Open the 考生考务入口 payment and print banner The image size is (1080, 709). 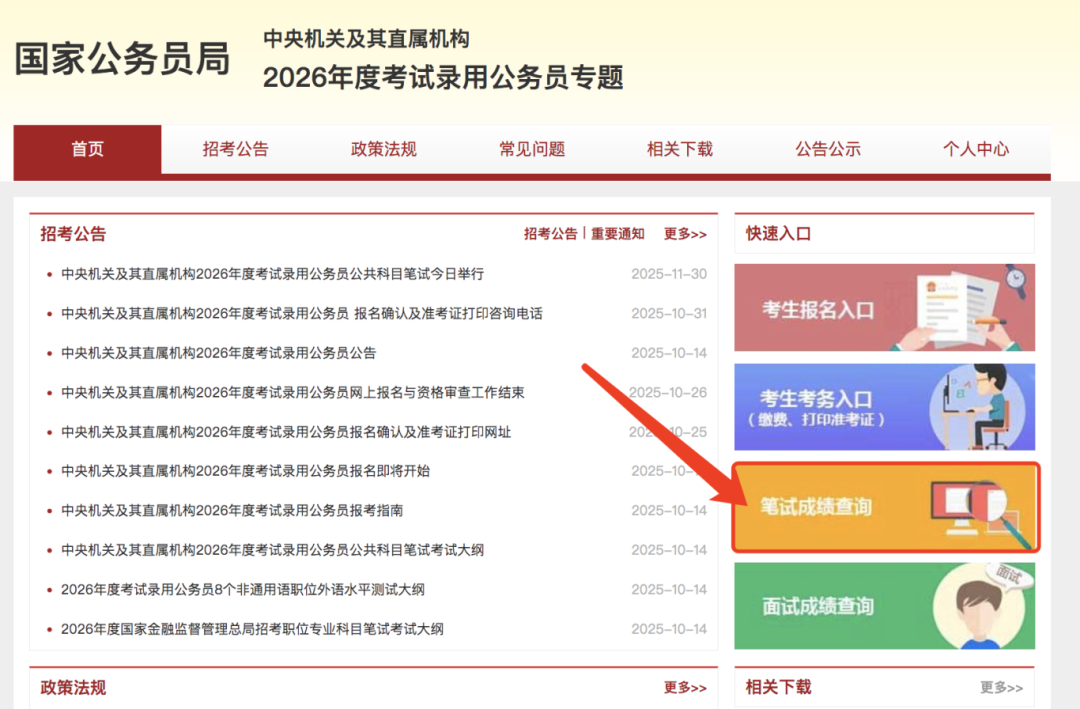point(884,407)
